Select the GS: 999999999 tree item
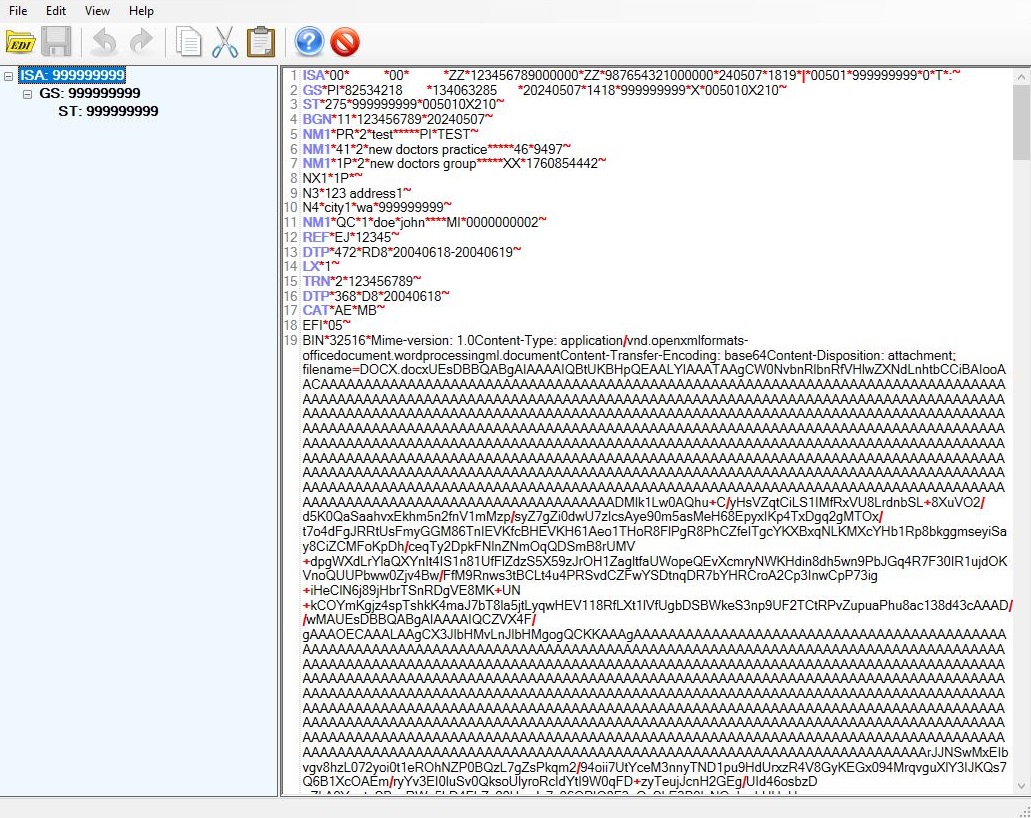1031x818 pixels. pyautogui.click(x=89, y=93)
